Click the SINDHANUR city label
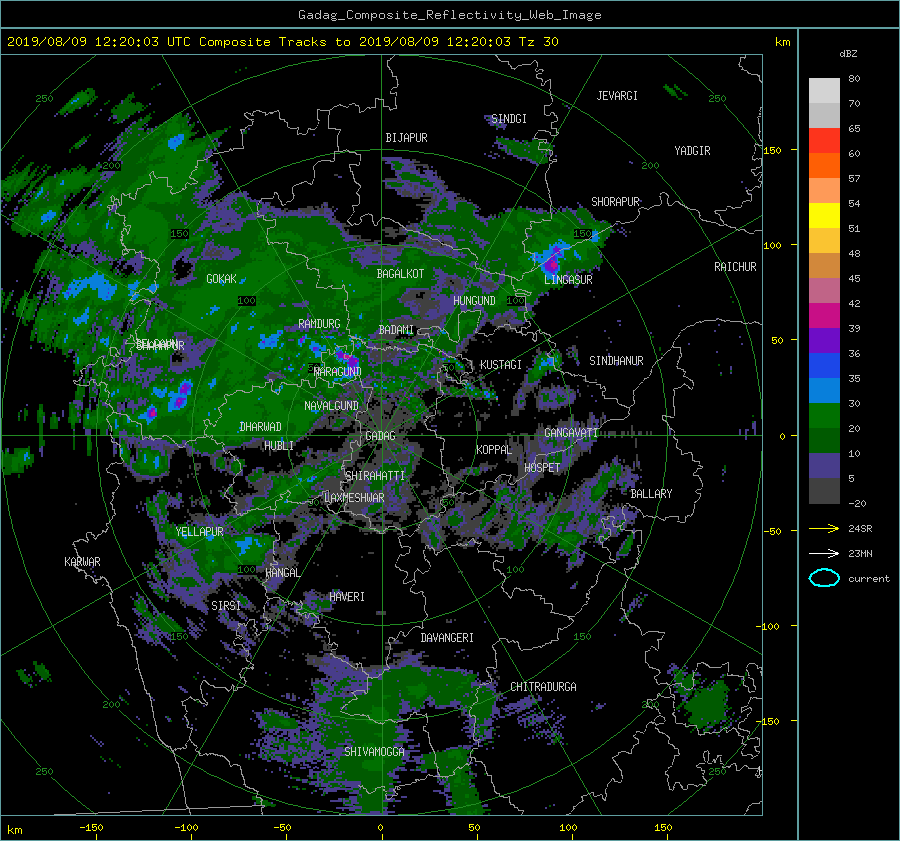The height and width of the screenshot is (841, 900). (x=616, y=361)
